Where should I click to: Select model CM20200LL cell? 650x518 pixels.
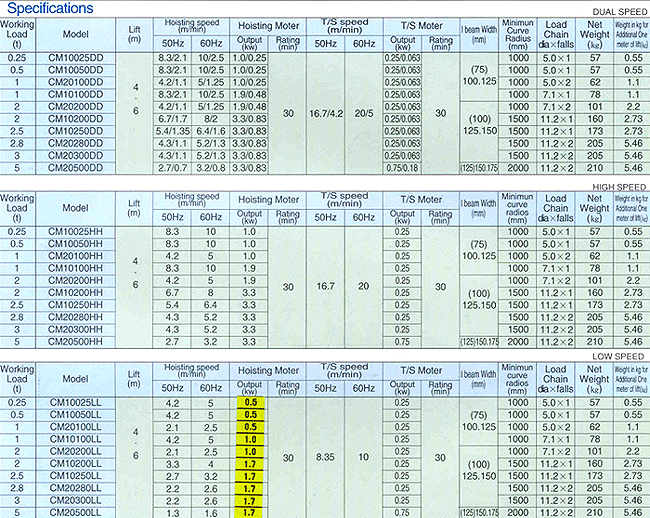pyautogui.click(x=75, y=451)
